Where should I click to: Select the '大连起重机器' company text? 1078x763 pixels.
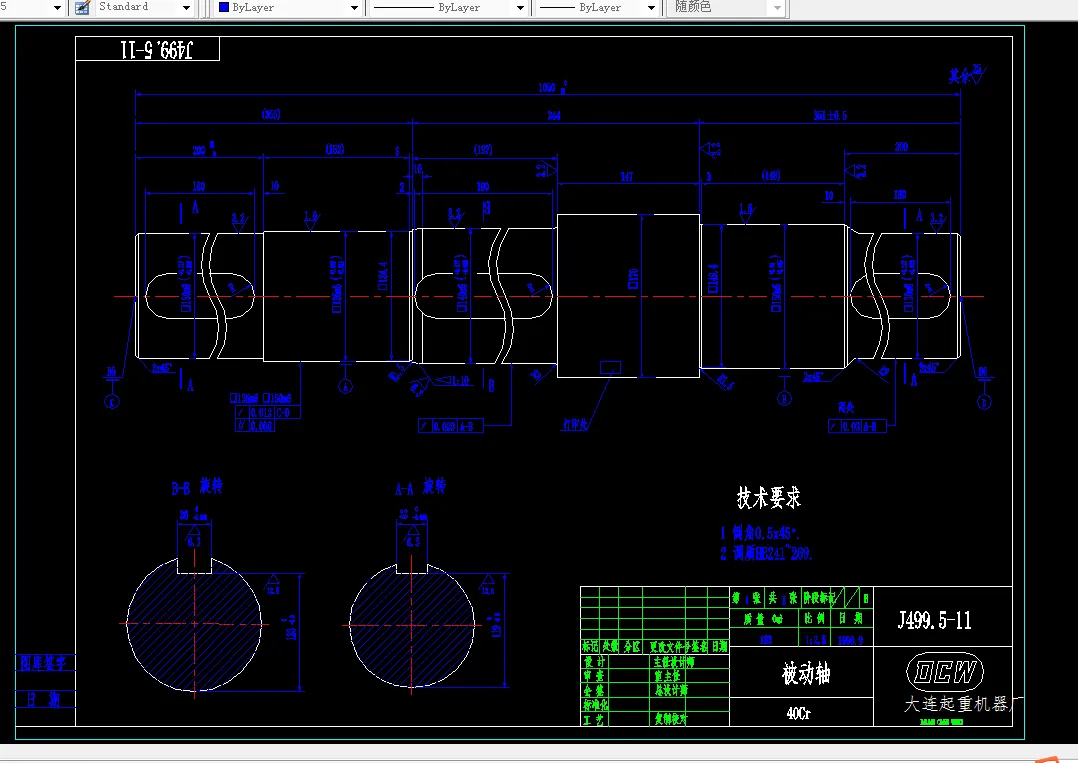coord(956,704)
